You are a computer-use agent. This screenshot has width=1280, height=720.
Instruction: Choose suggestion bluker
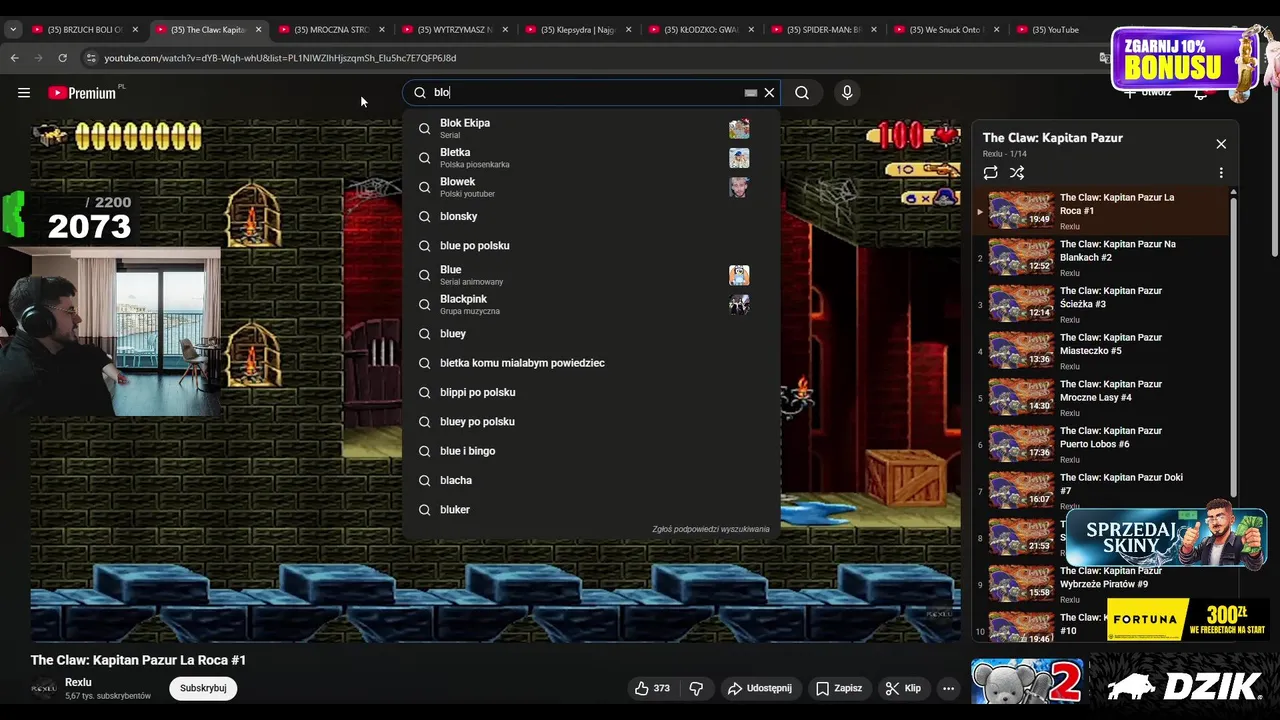coord(591,510)
